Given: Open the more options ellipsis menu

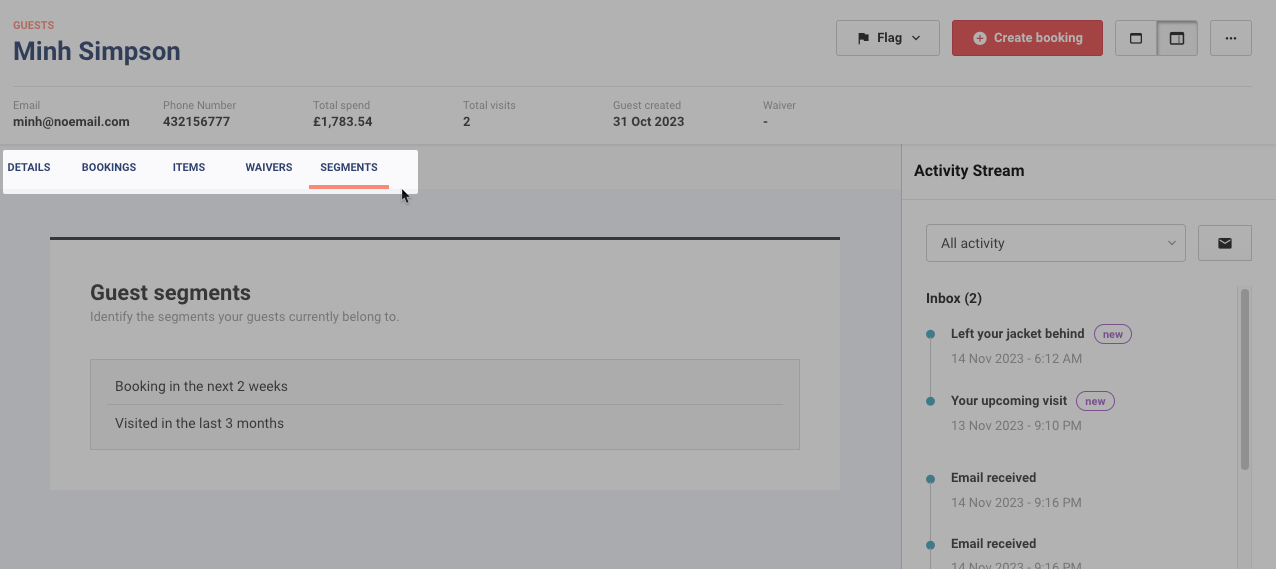Looking at the screenshot, I should 1231,38.
